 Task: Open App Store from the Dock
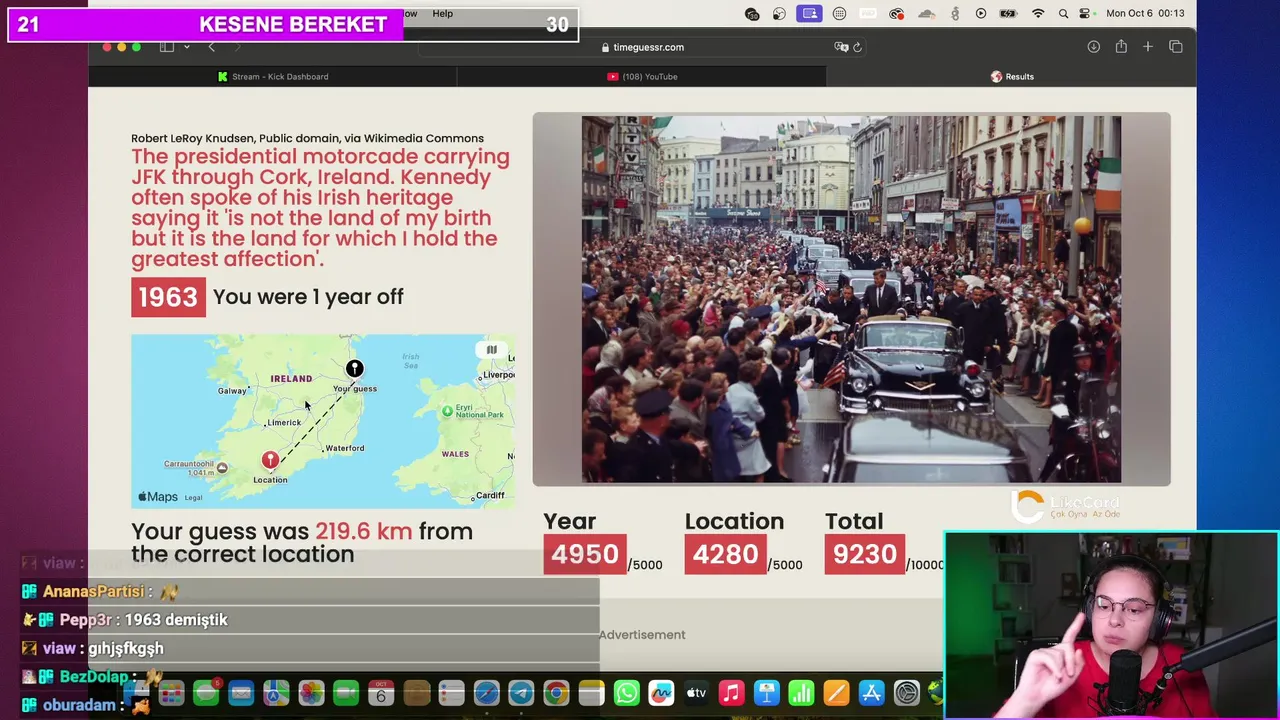[871, 693]
